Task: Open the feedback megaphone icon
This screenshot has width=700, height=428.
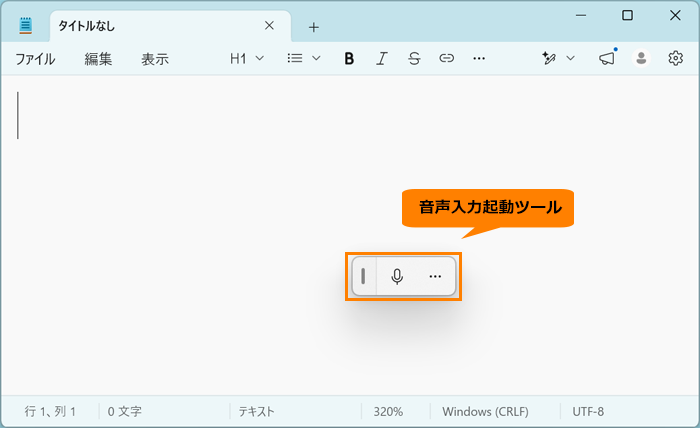Action: click(607, 58)
